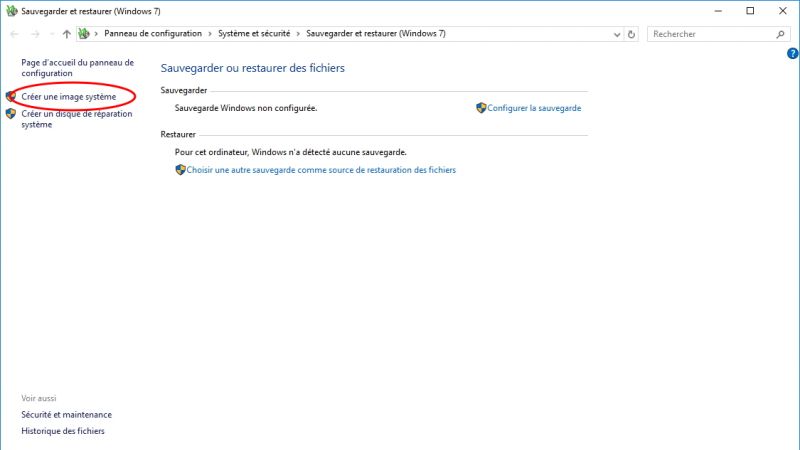The image size is (800, 450).
Task: Click the control panel icon in address bar
Action: coord(84,34)
